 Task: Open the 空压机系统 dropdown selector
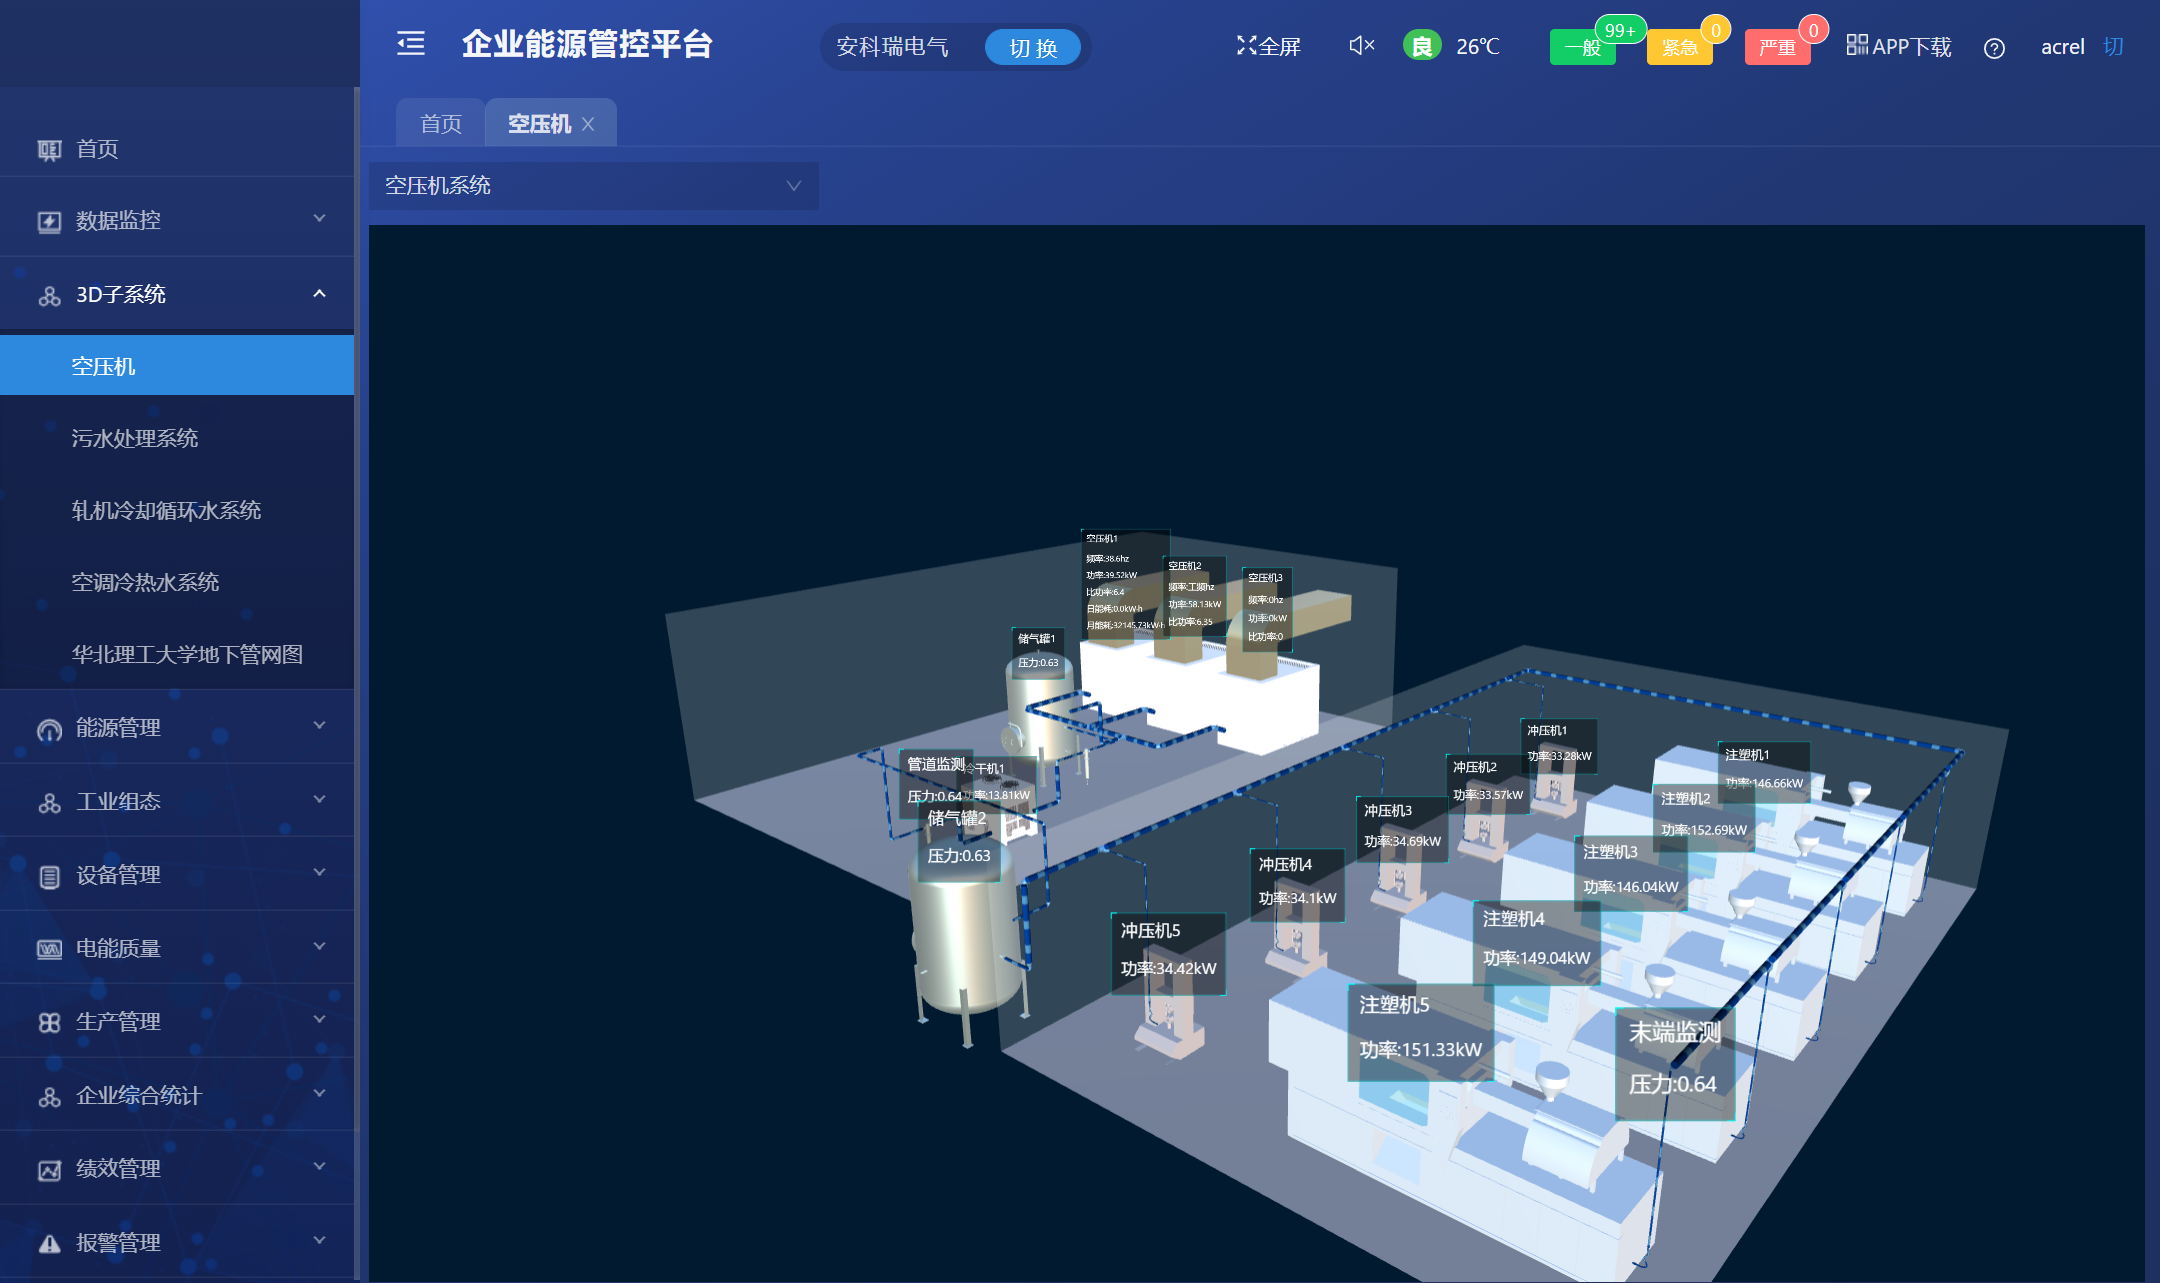(593, 186)
